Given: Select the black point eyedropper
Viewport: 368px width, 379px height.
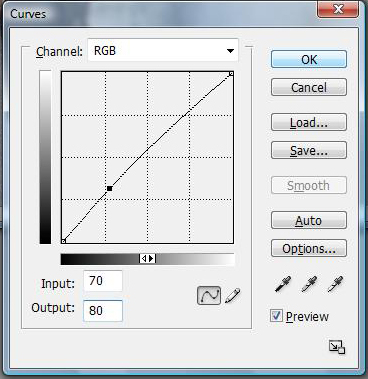Looking at the screenshot, I should [282, 284].
